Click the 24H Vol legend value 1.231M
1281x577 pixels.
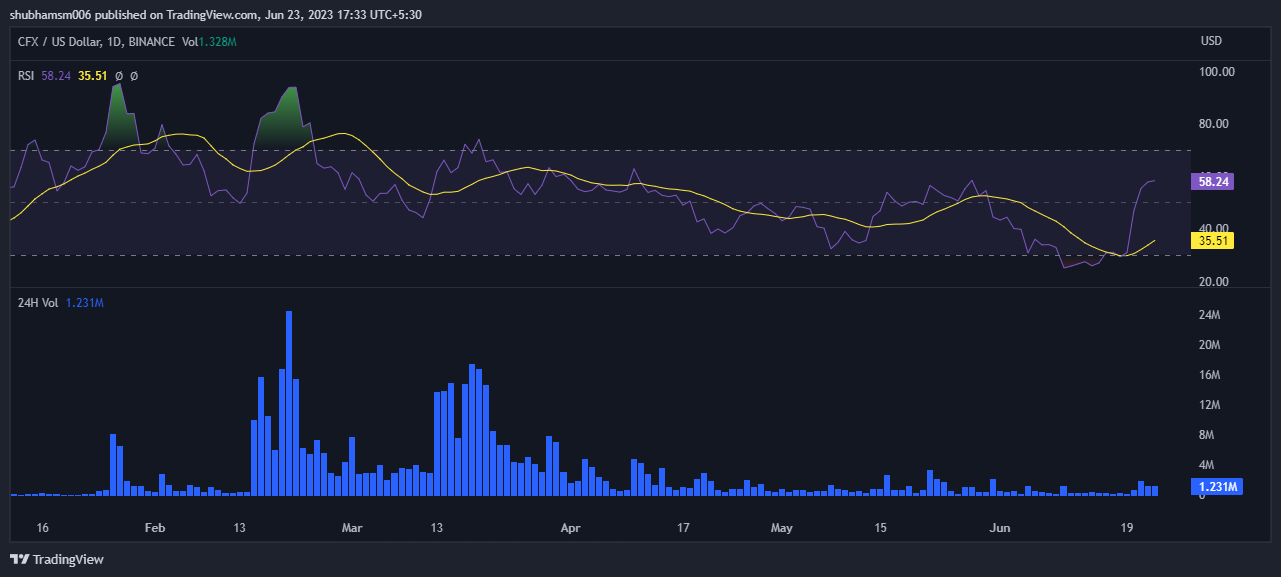pos(85,304)
